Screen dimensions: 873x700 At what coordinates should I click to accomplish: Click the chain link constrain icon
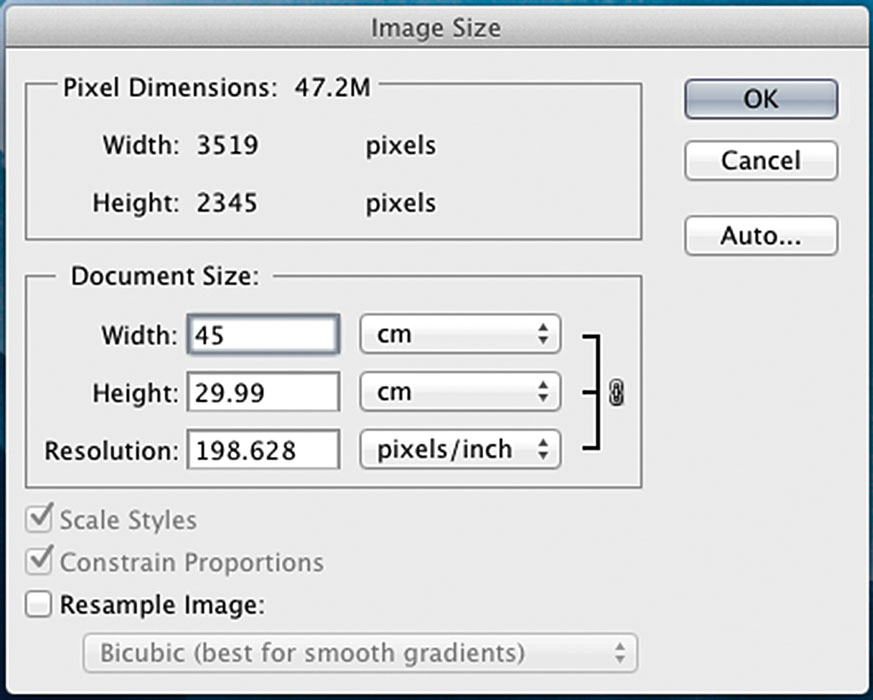[x=616, y=393]
